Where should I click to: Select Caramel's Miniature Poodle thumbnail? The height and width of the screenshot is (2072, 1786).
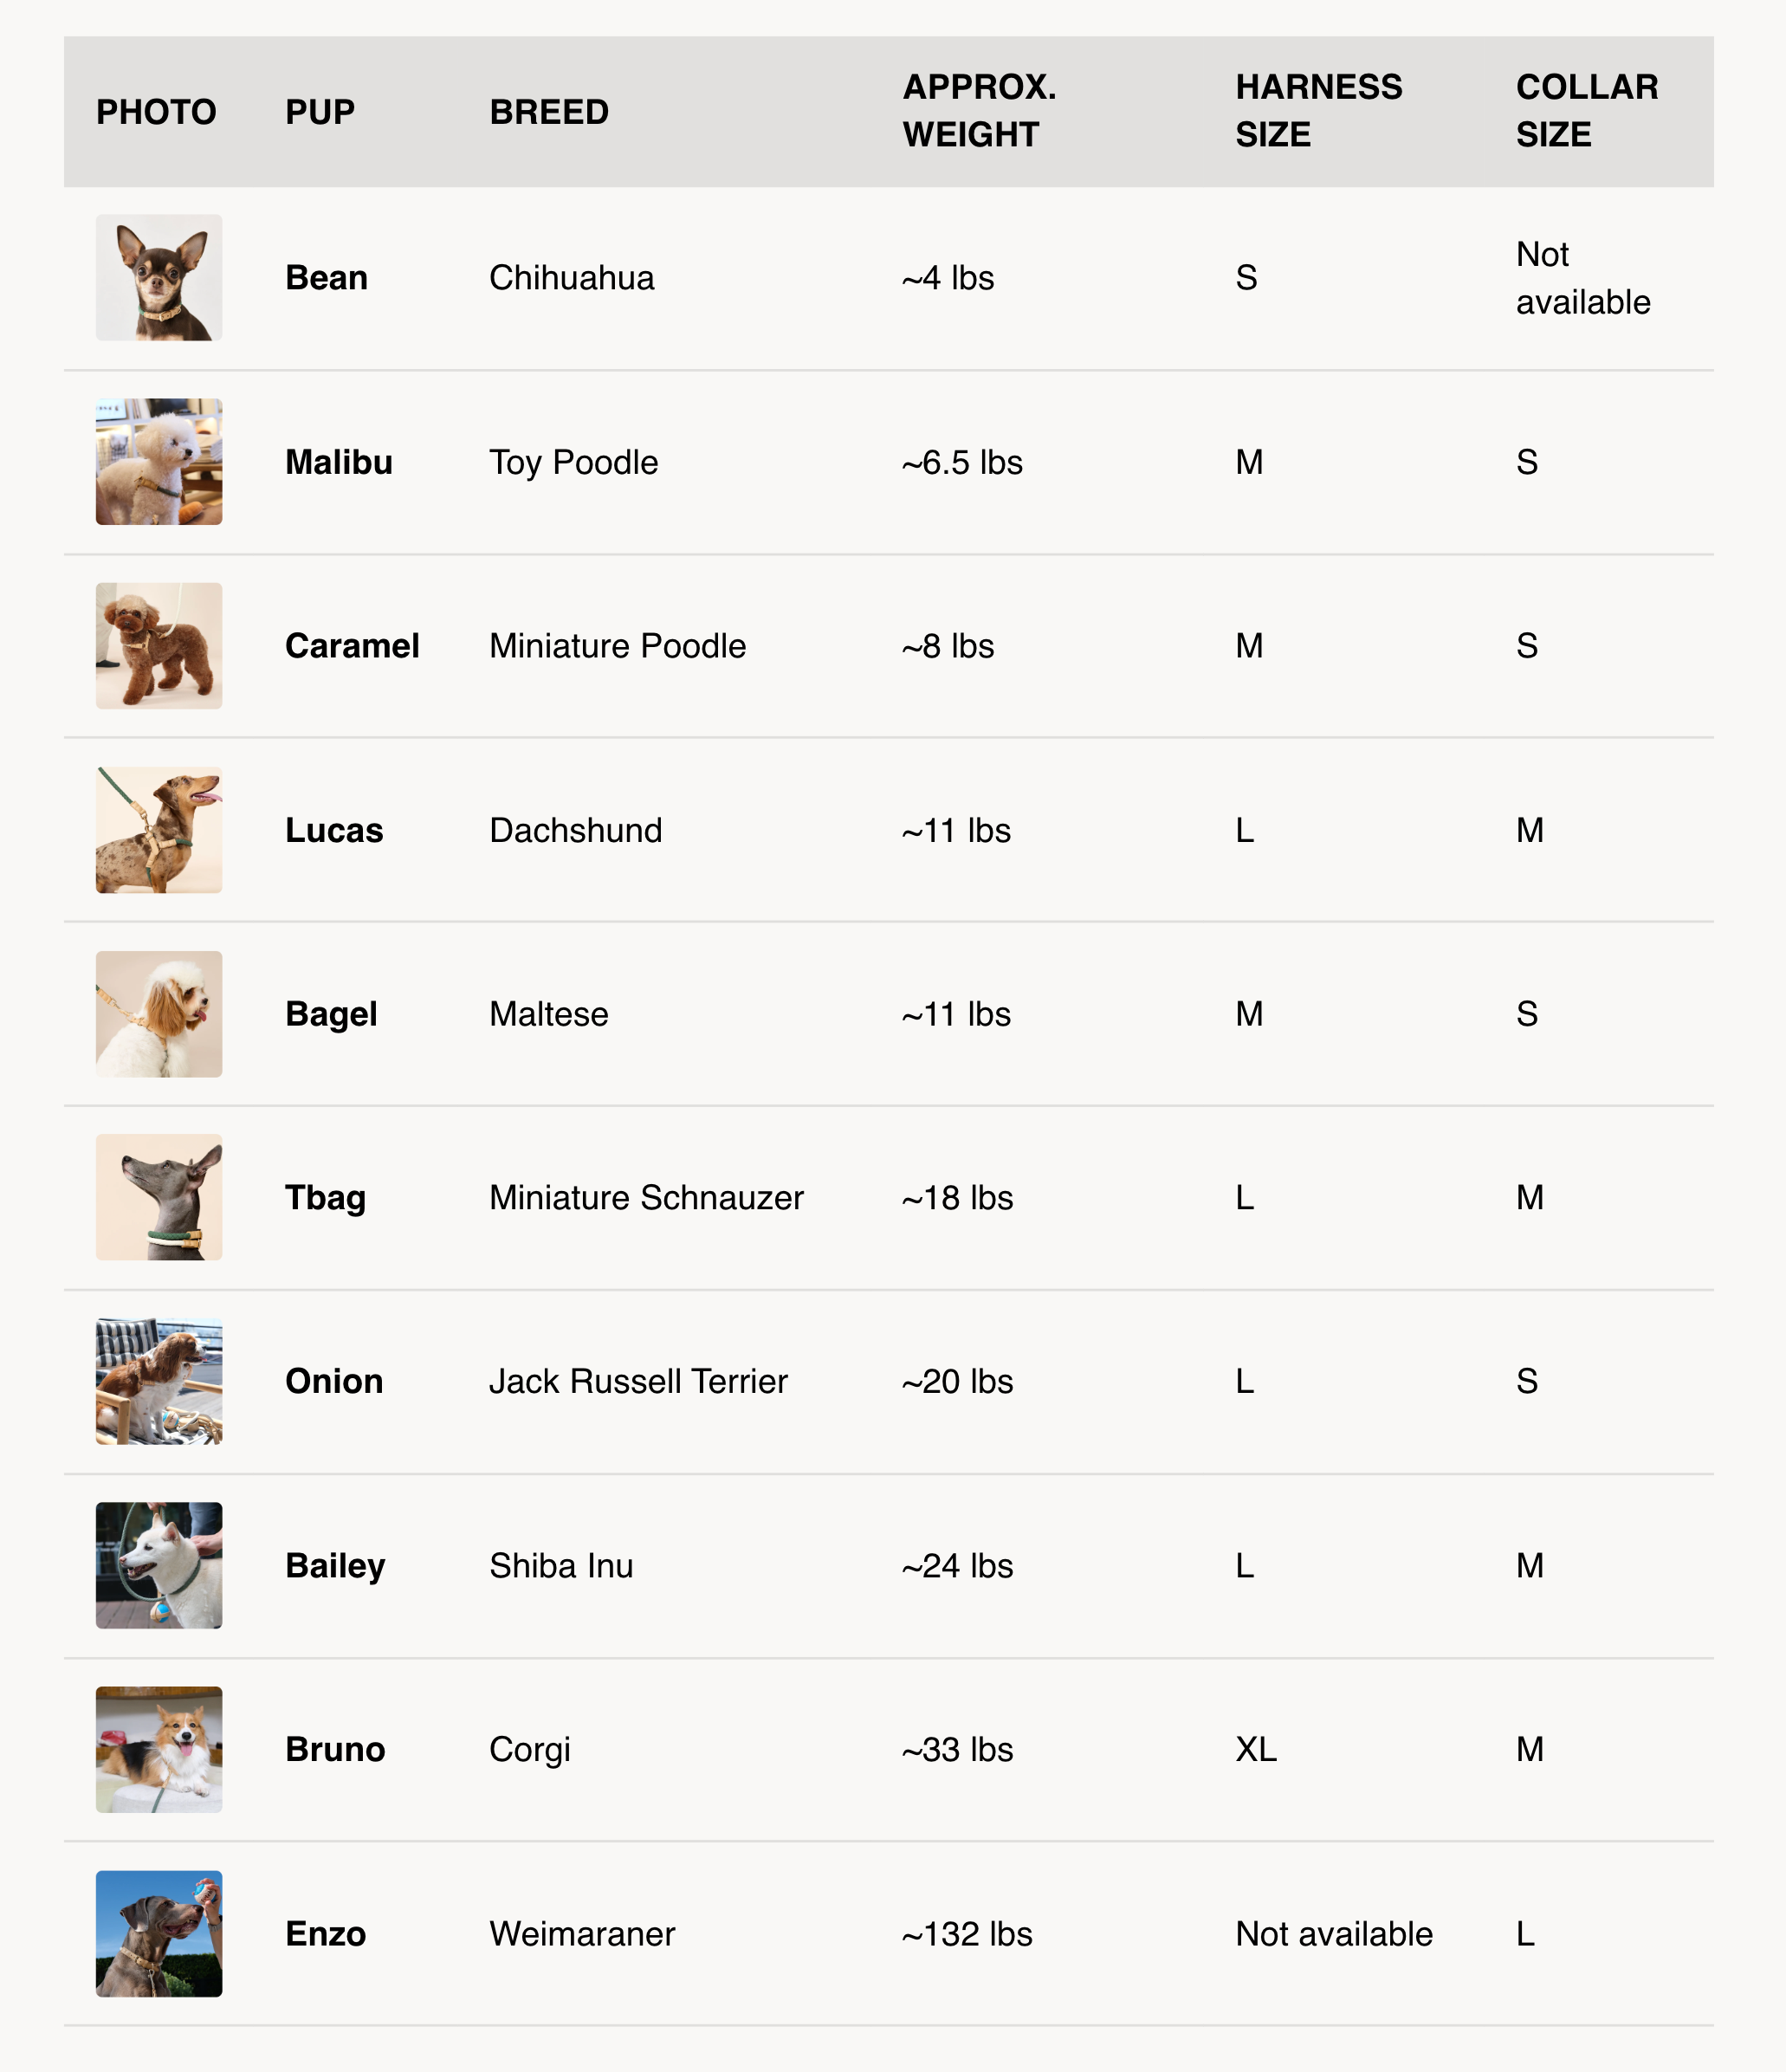159,646
